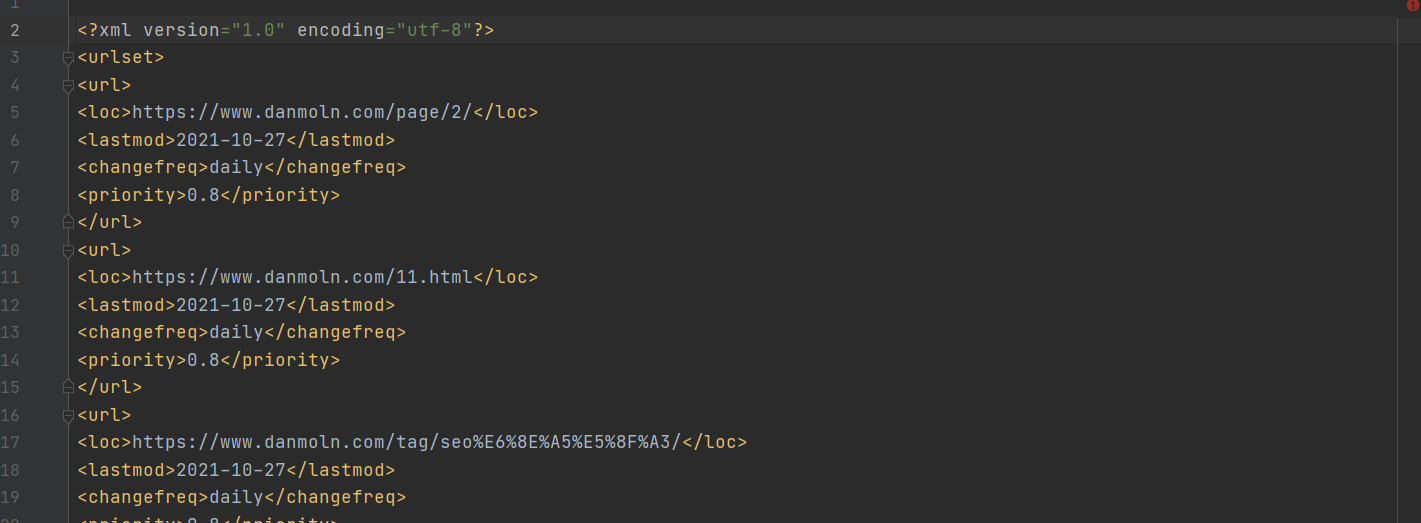Fold the second url block on line 10
The height and width of the screenshot is (523, 1421).
coord(68,250)
